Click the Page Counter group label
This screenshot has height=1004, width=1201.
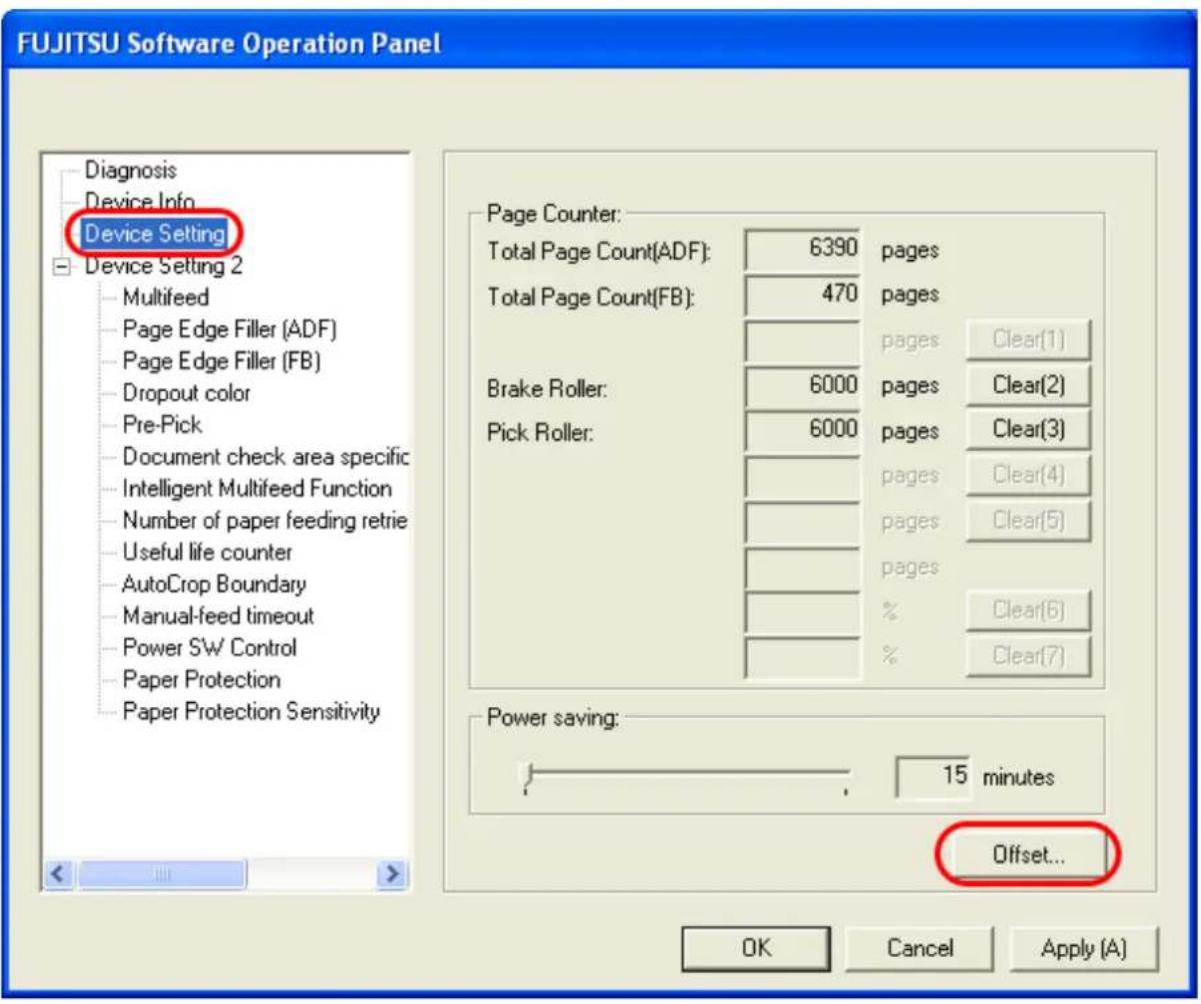[553, 212]
